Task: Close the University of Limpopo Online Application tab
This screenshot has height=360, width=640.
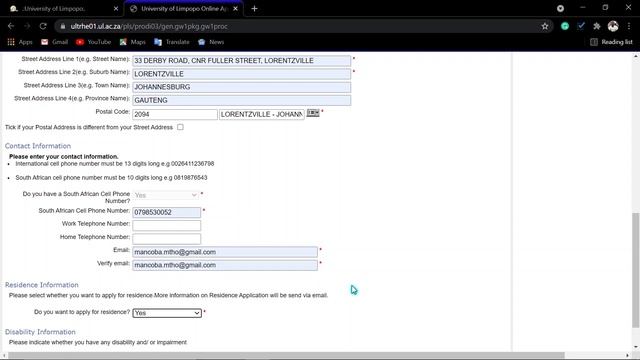Action: pos(236,9)
